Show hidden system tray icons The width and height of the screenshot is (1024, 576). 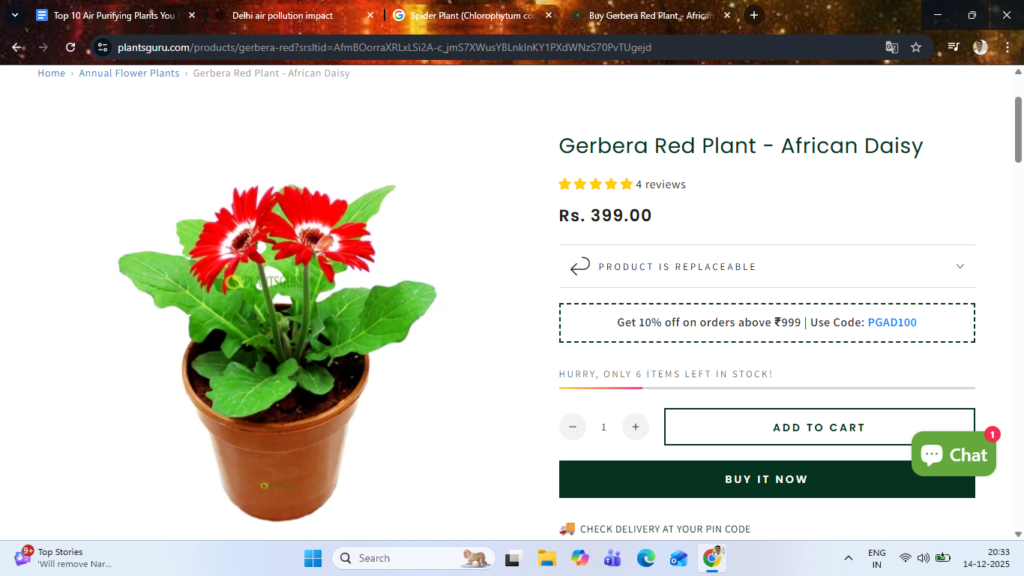(x=848, y=558)
